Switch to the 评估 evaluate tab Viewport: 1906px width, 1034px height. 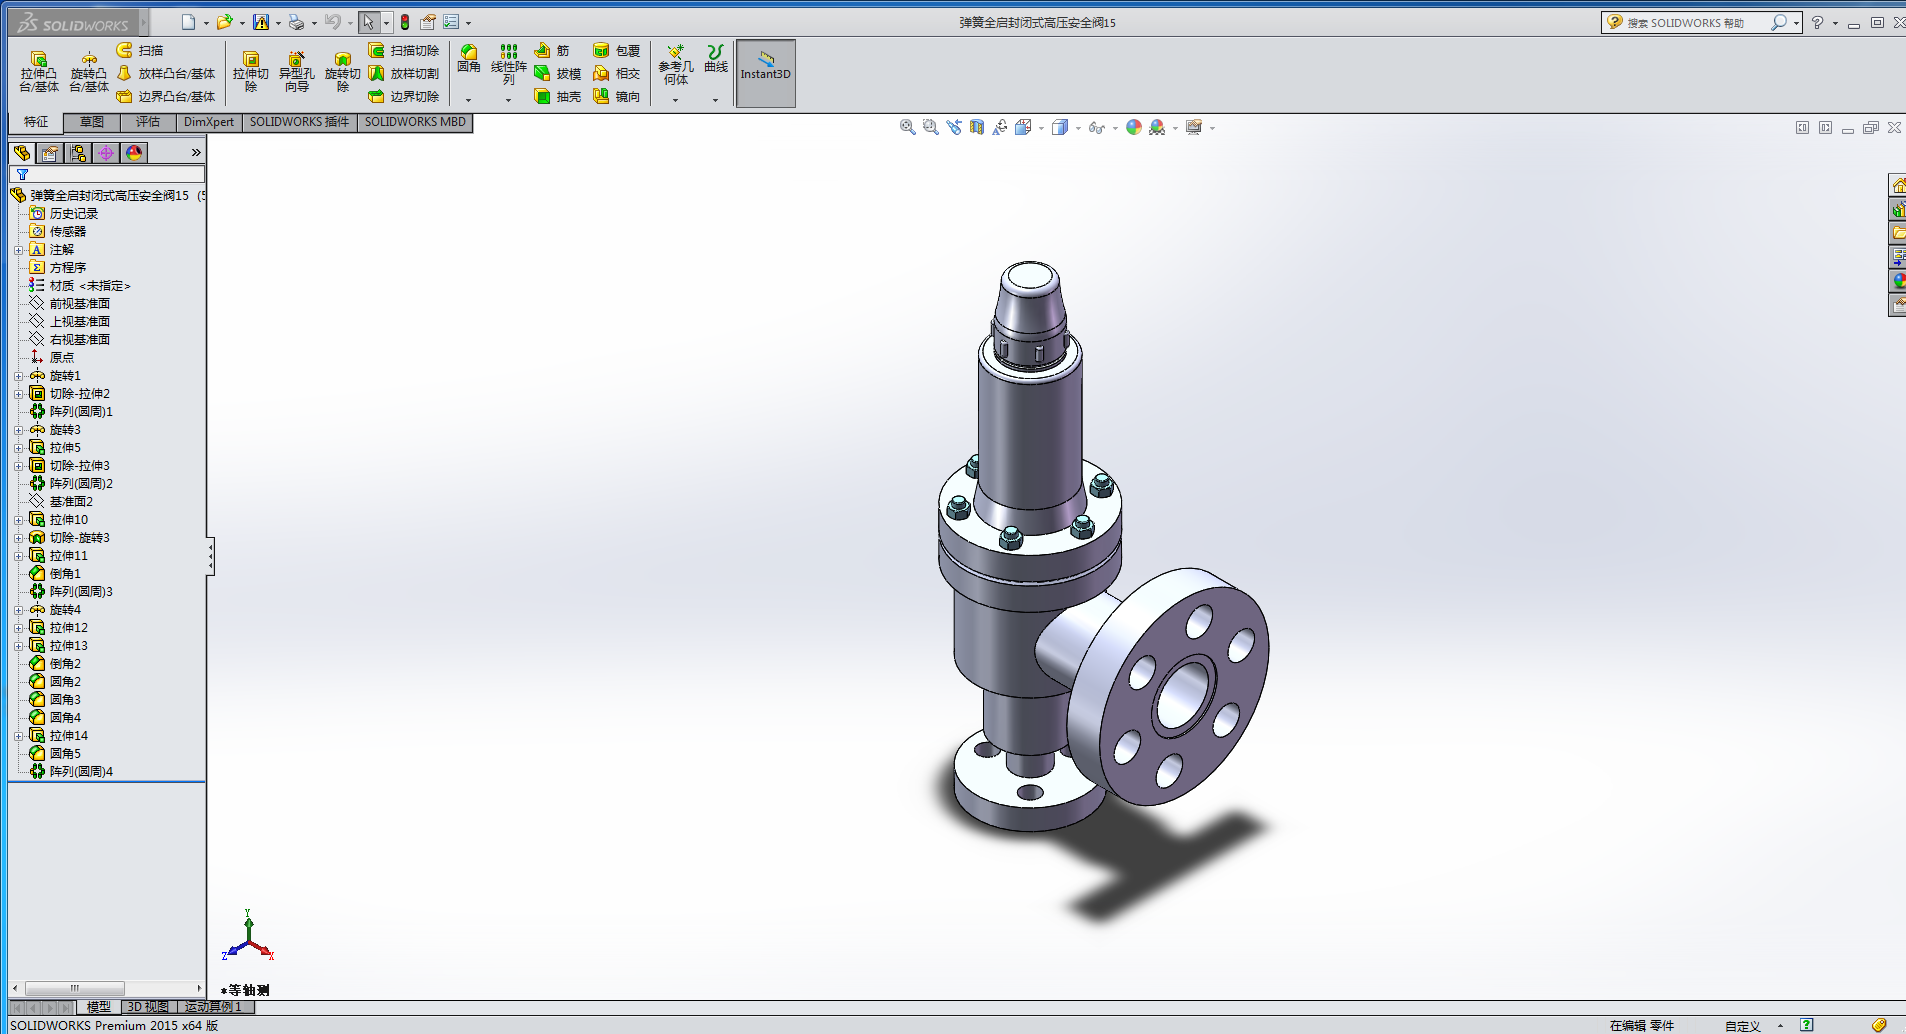148,122
